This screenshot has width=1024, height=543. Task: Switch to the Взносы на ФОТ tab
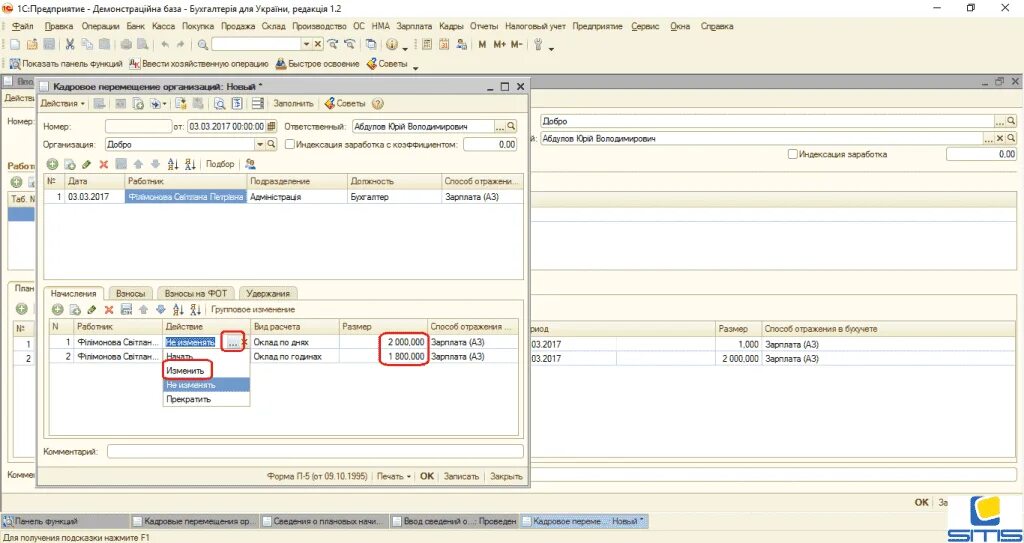(196, 293)
